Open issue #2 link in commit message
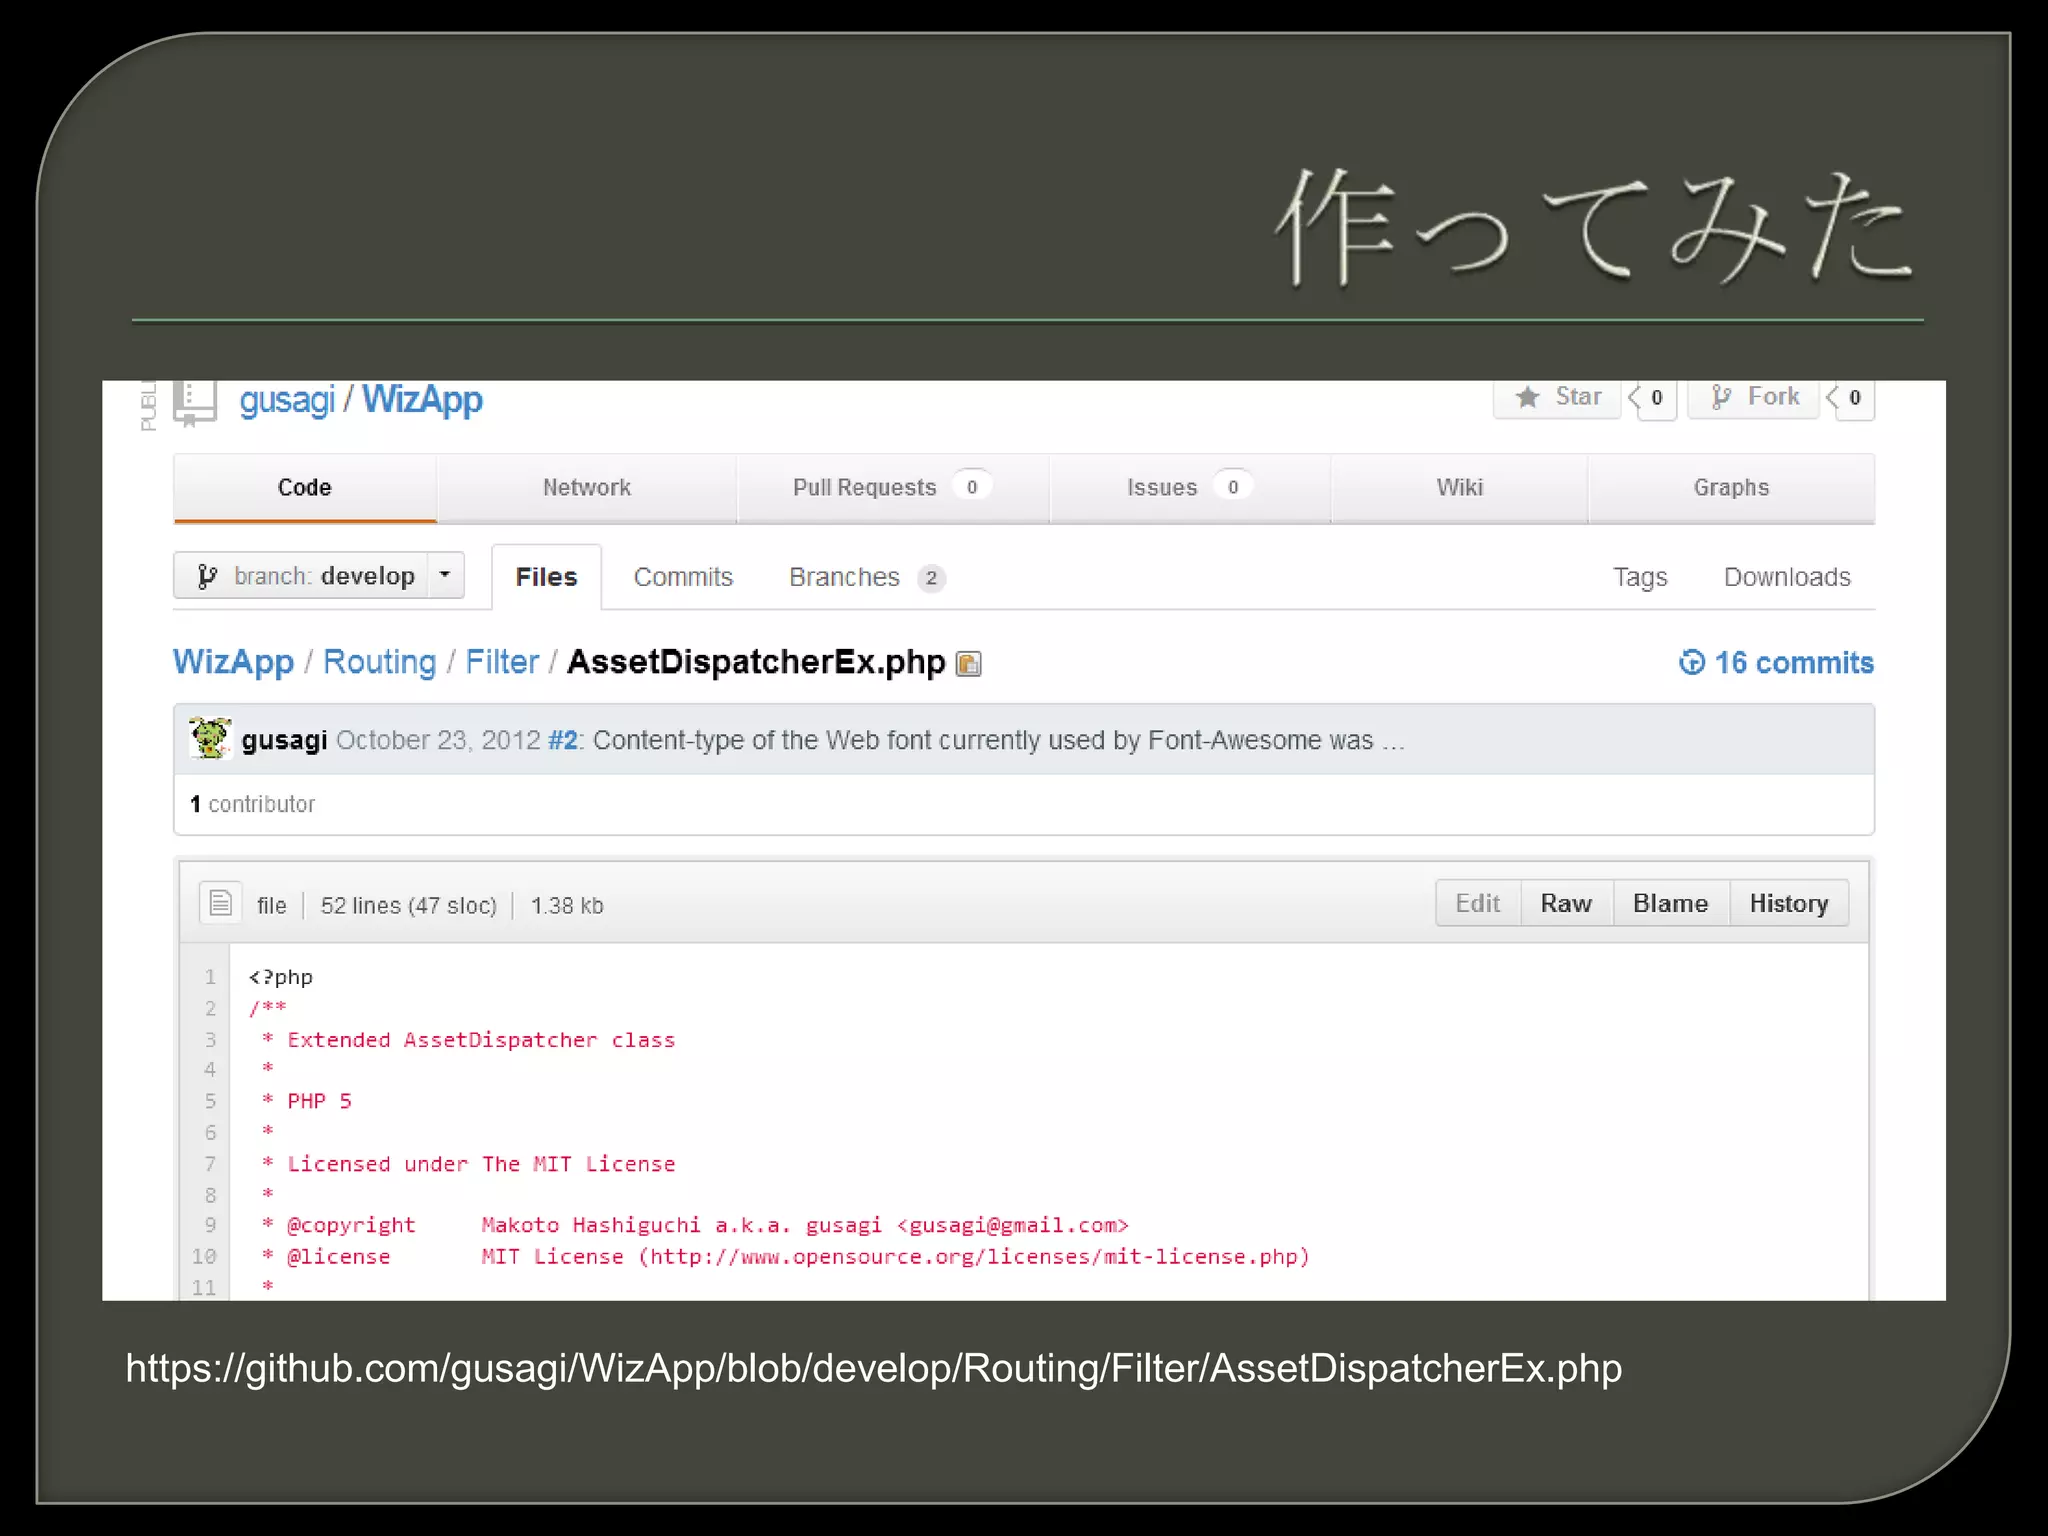This screenshot has width=2048, height=1536. (x=563, y=741)
